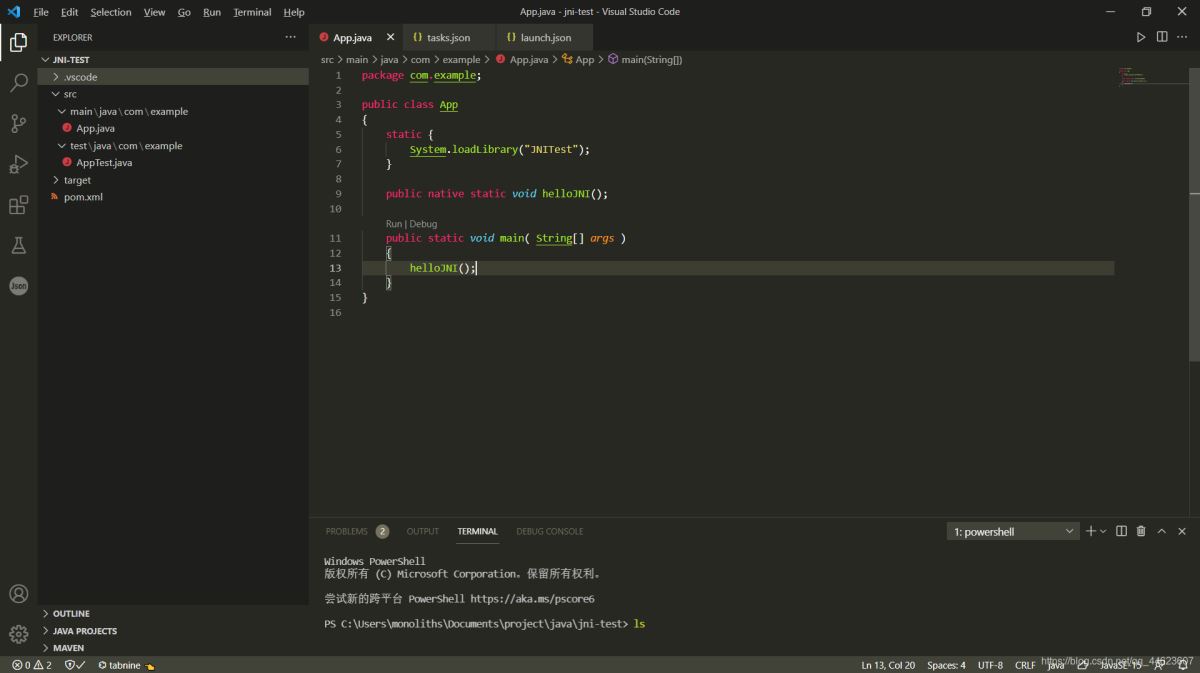Open the powershell terminal selector dropdown
Screen dimensions: 1200x673
(1013, 531)
